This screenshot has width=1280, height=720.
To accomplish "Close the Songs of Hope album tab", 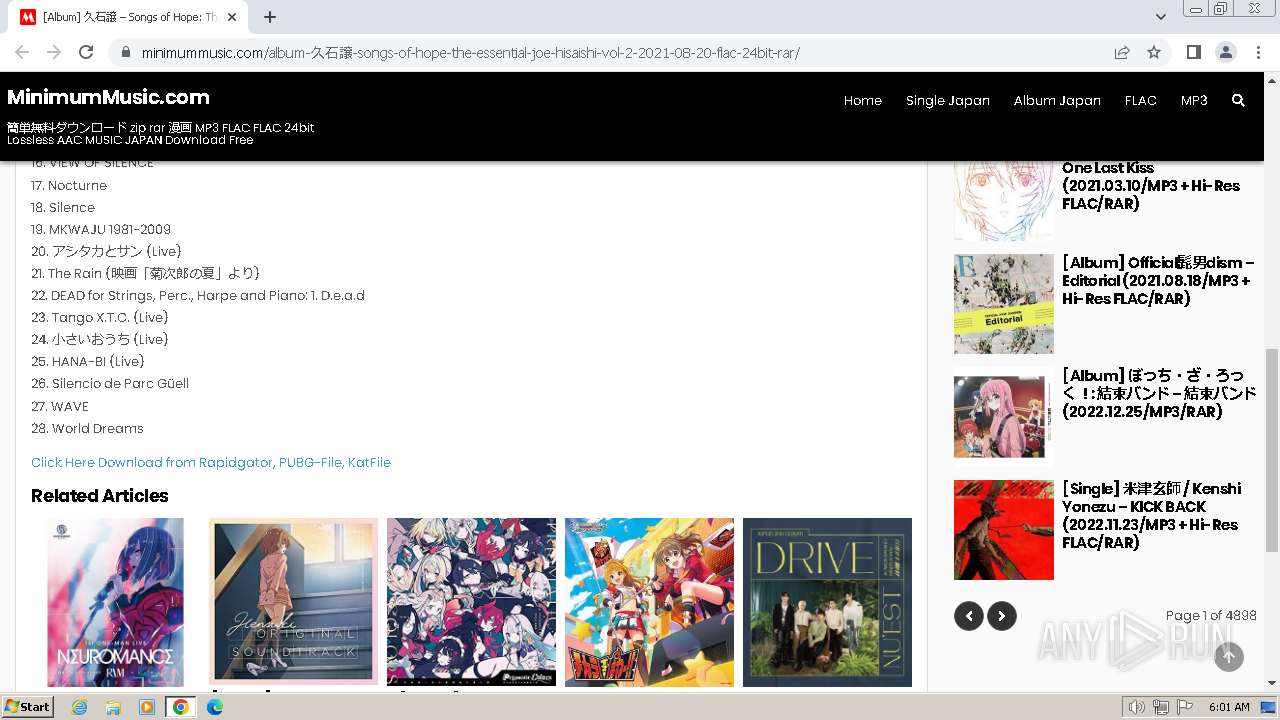I will 232,17.
